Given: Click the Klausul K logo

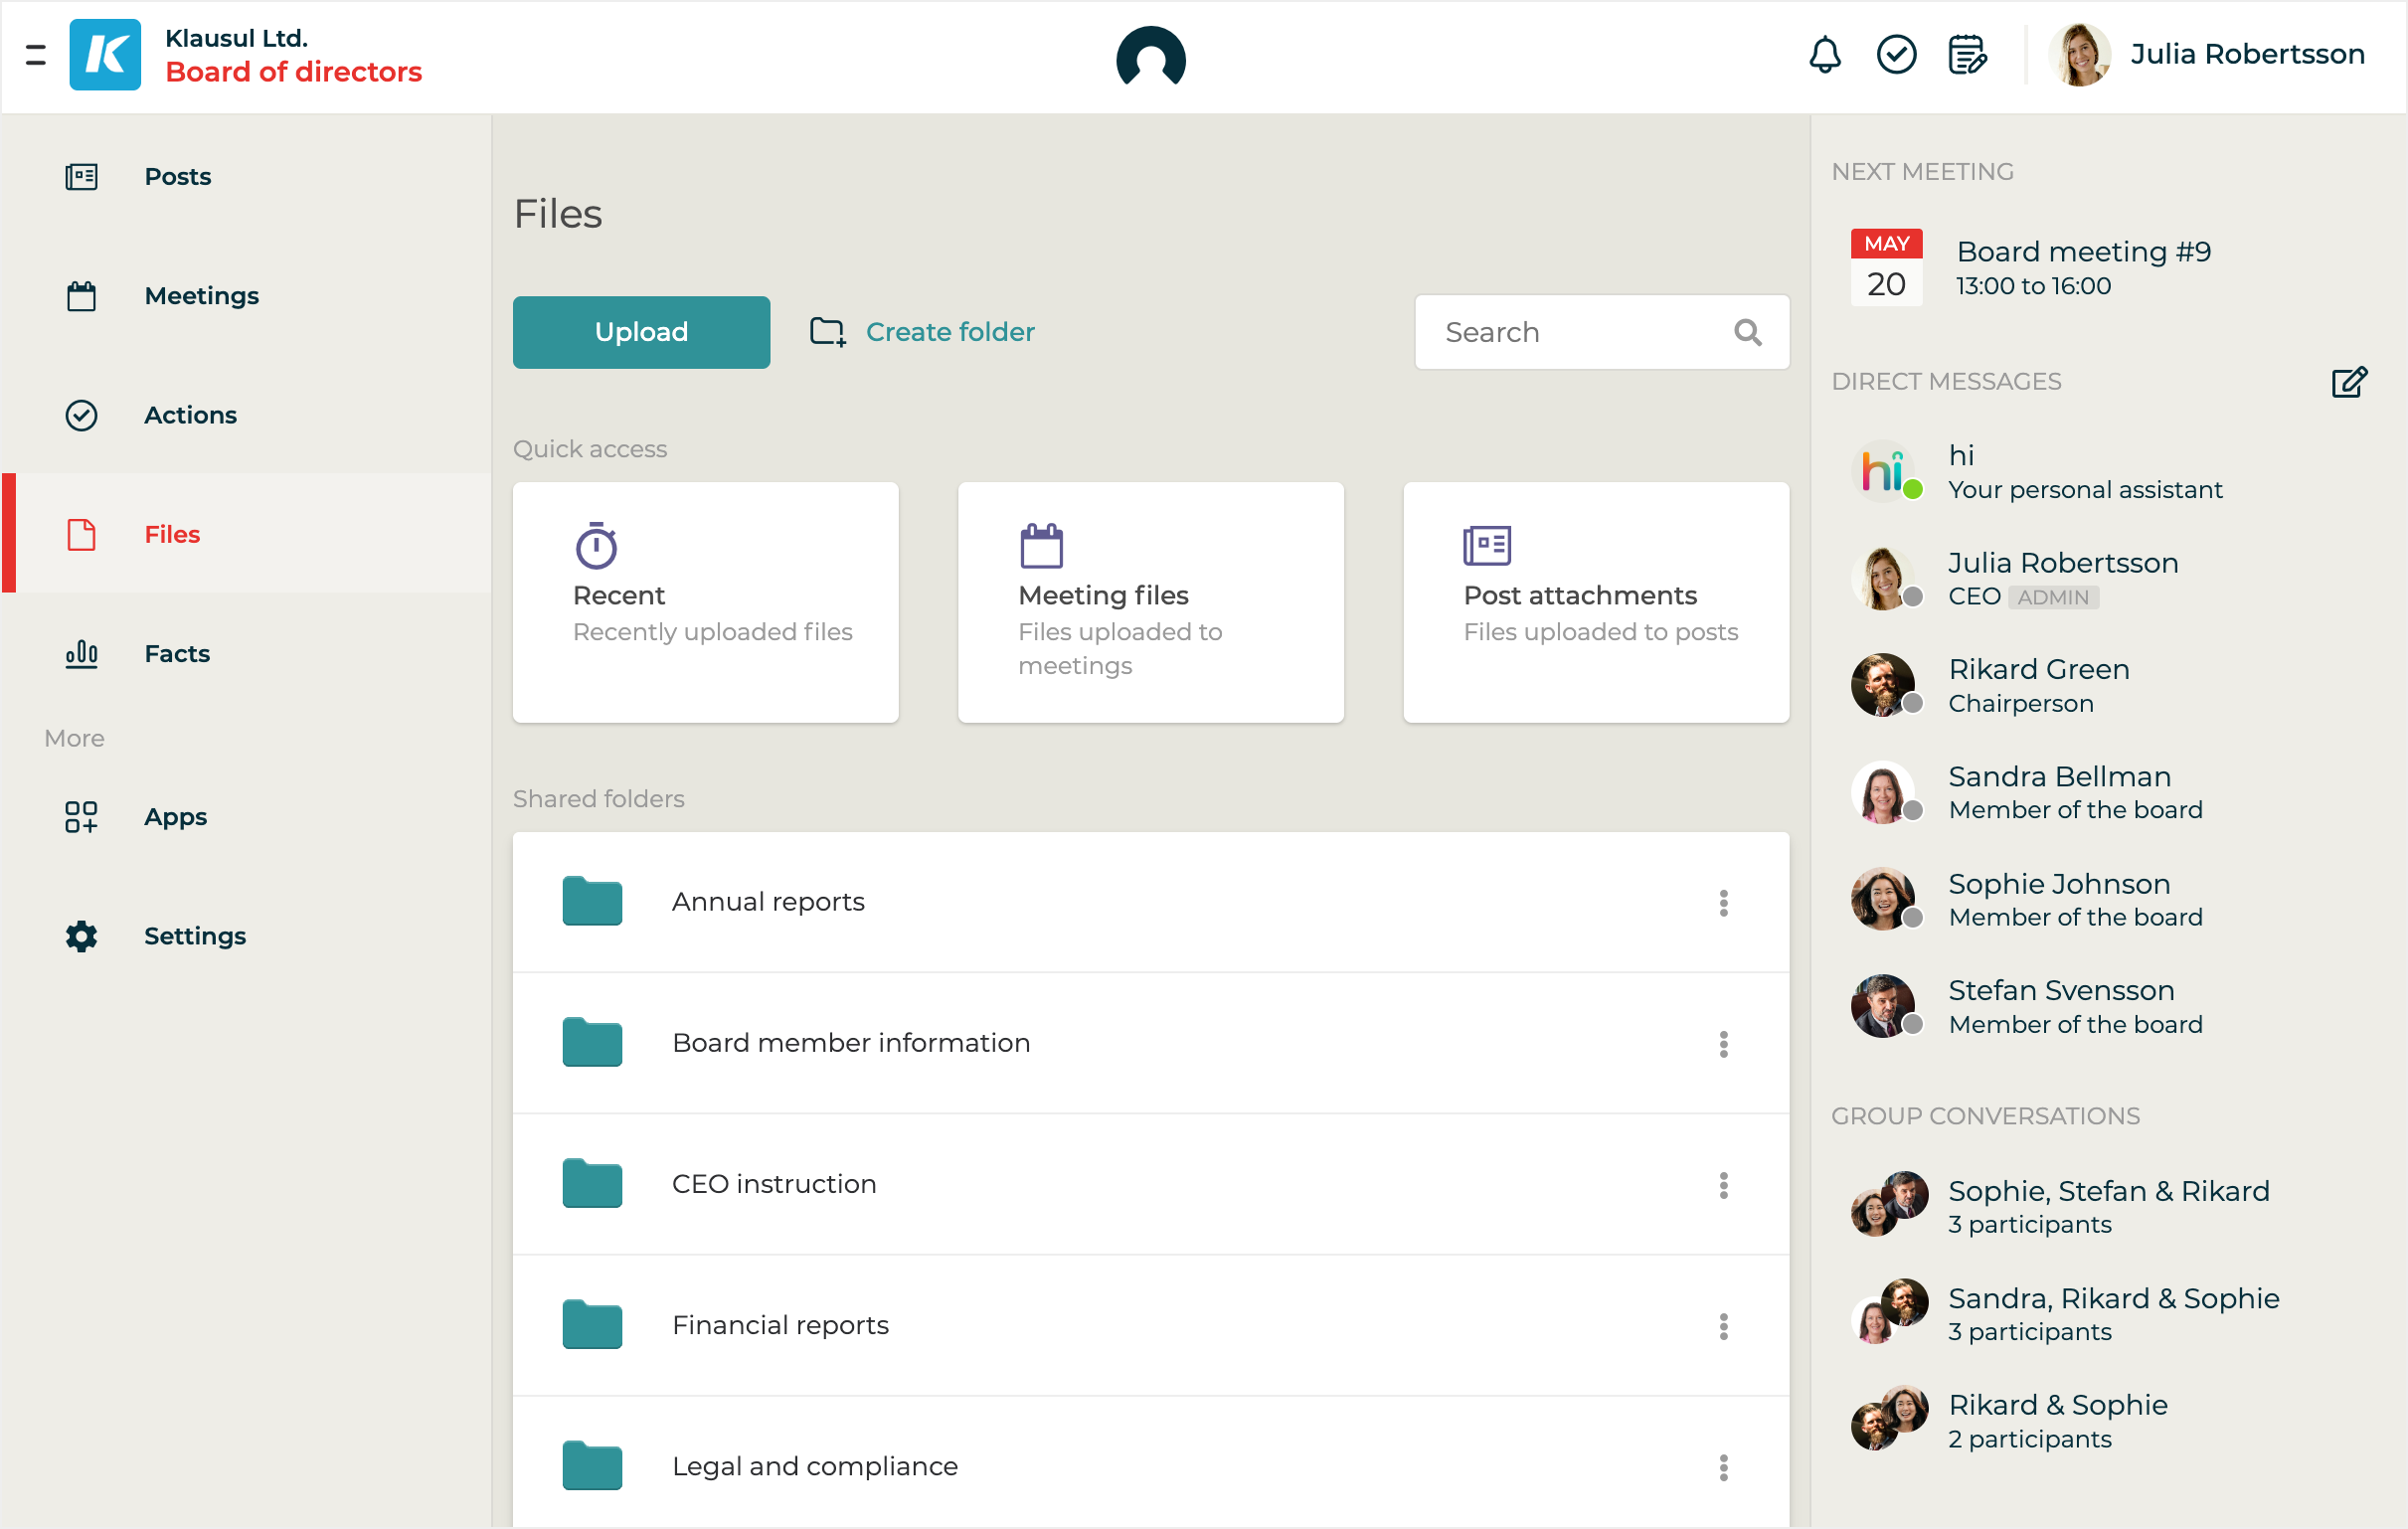Looking at the screenshot, I should coord(105,55).
